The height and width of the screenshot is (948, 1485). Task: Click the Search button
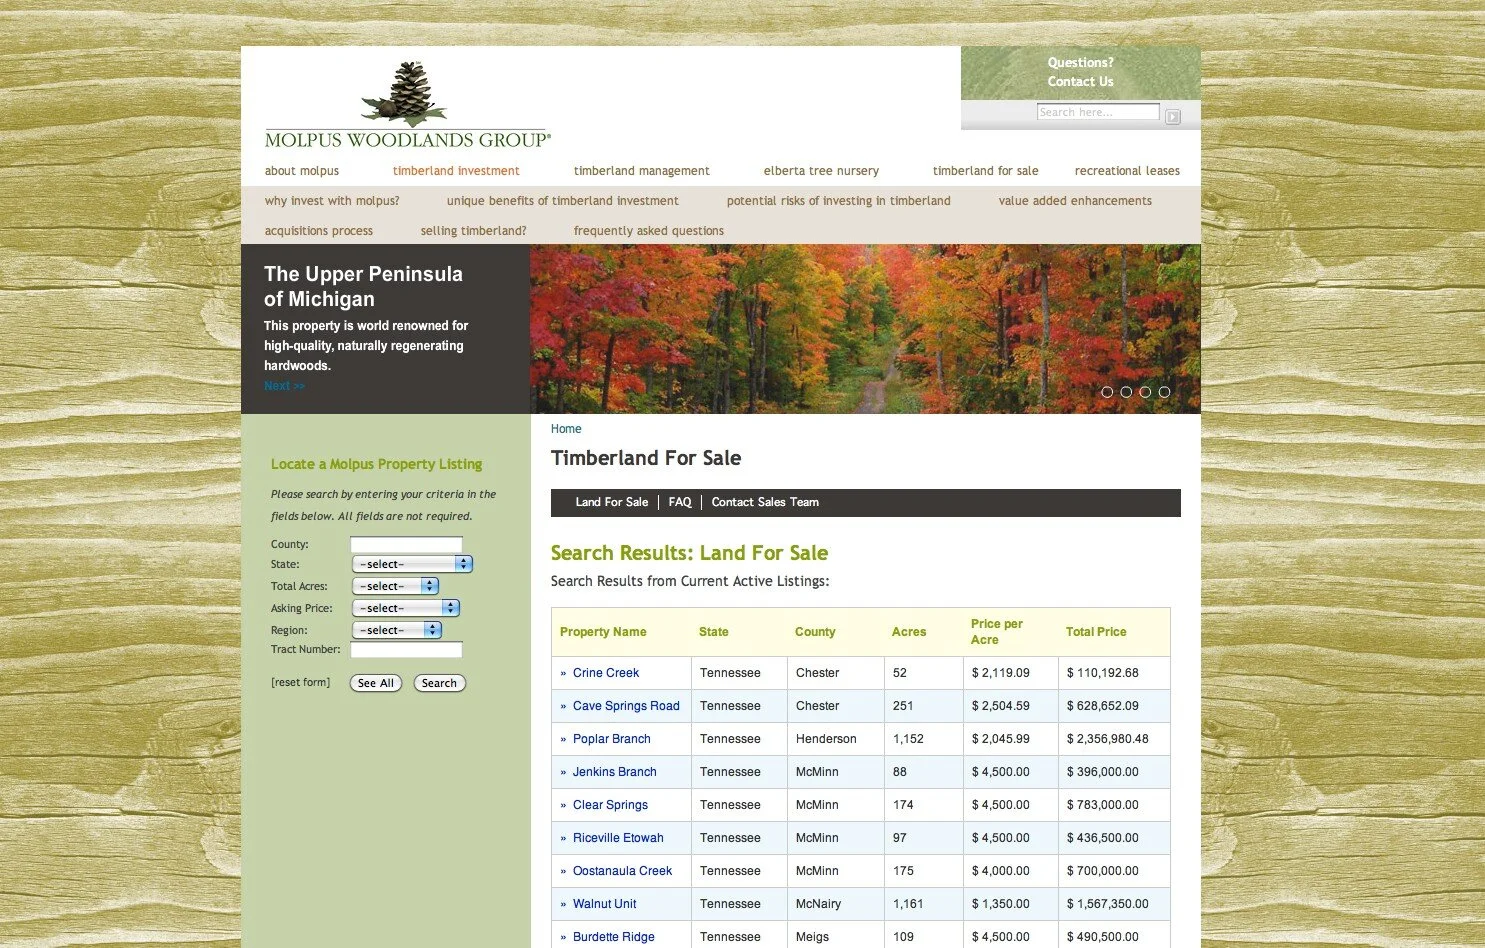point(439,683)
